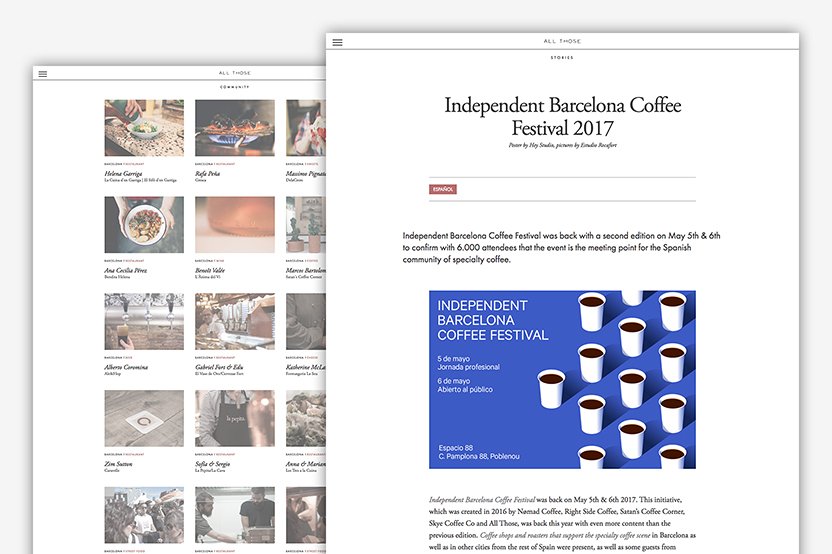This screenshot has width=832, height=554.
Task: Open Gabriel Fort & Edu name link
Action: click(219, 367)
